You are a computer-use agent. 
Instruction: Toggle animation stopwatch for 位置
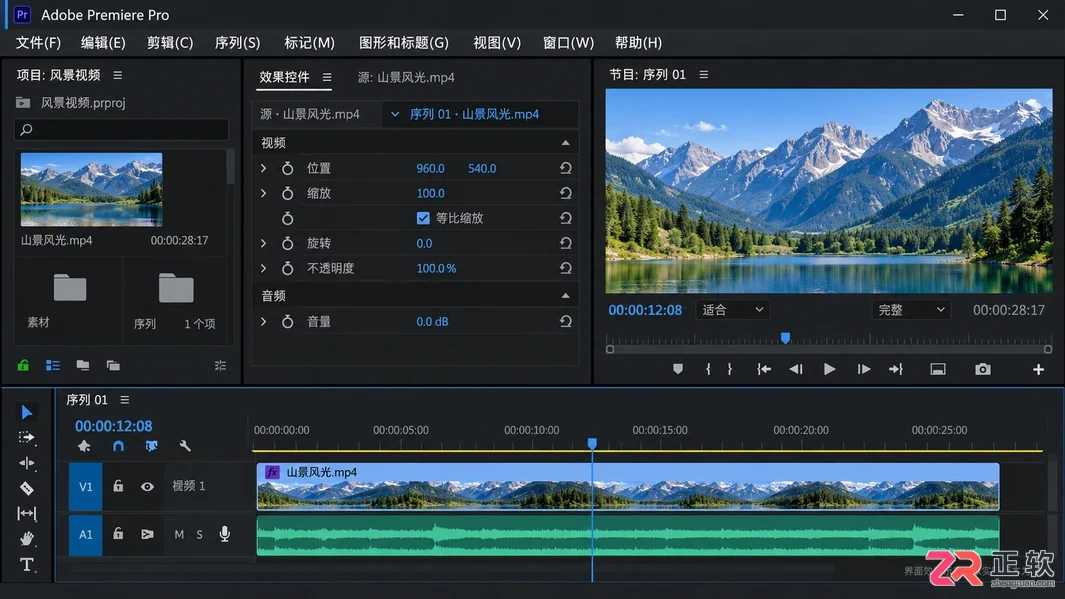pos(287,168)
